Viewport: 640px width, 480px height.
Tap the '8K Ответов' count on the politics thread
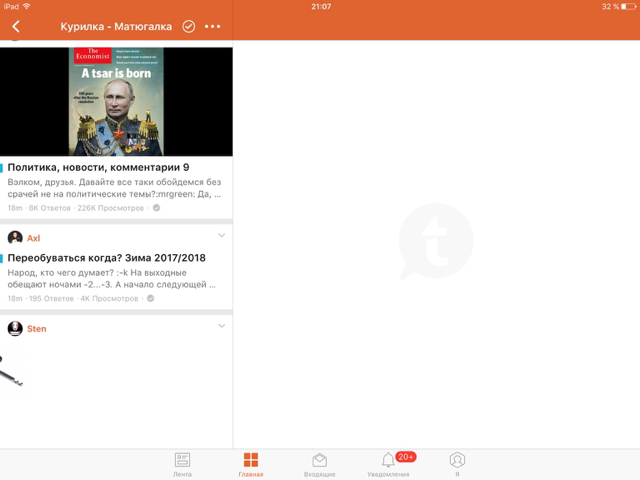coord(50,208)
